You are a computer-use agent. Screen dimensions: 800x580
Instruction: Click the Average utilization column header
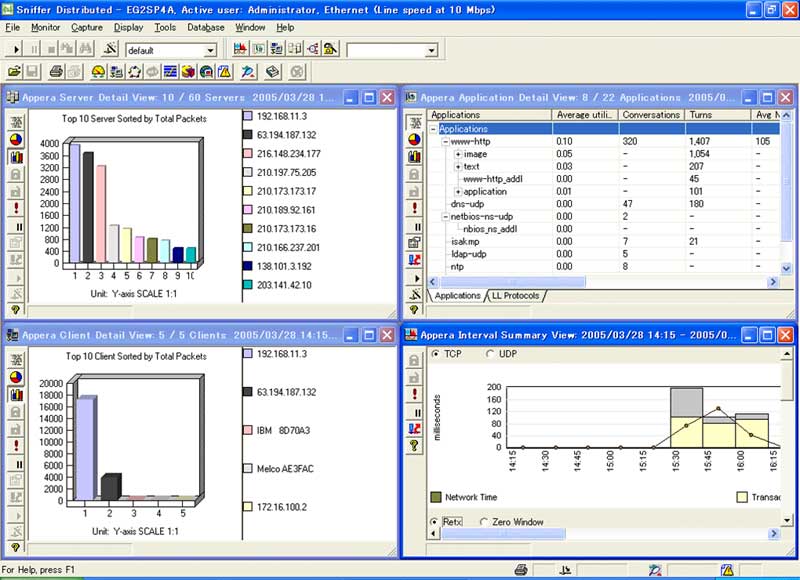[x=585, y=115]
